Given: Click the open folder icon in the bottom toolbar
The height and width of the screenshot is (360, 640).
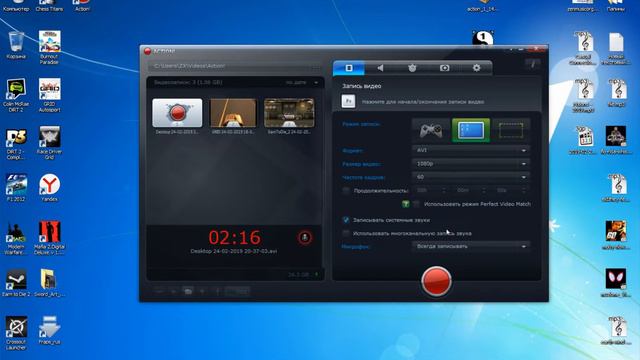Looking at the screenshot, I should (188, 291).
